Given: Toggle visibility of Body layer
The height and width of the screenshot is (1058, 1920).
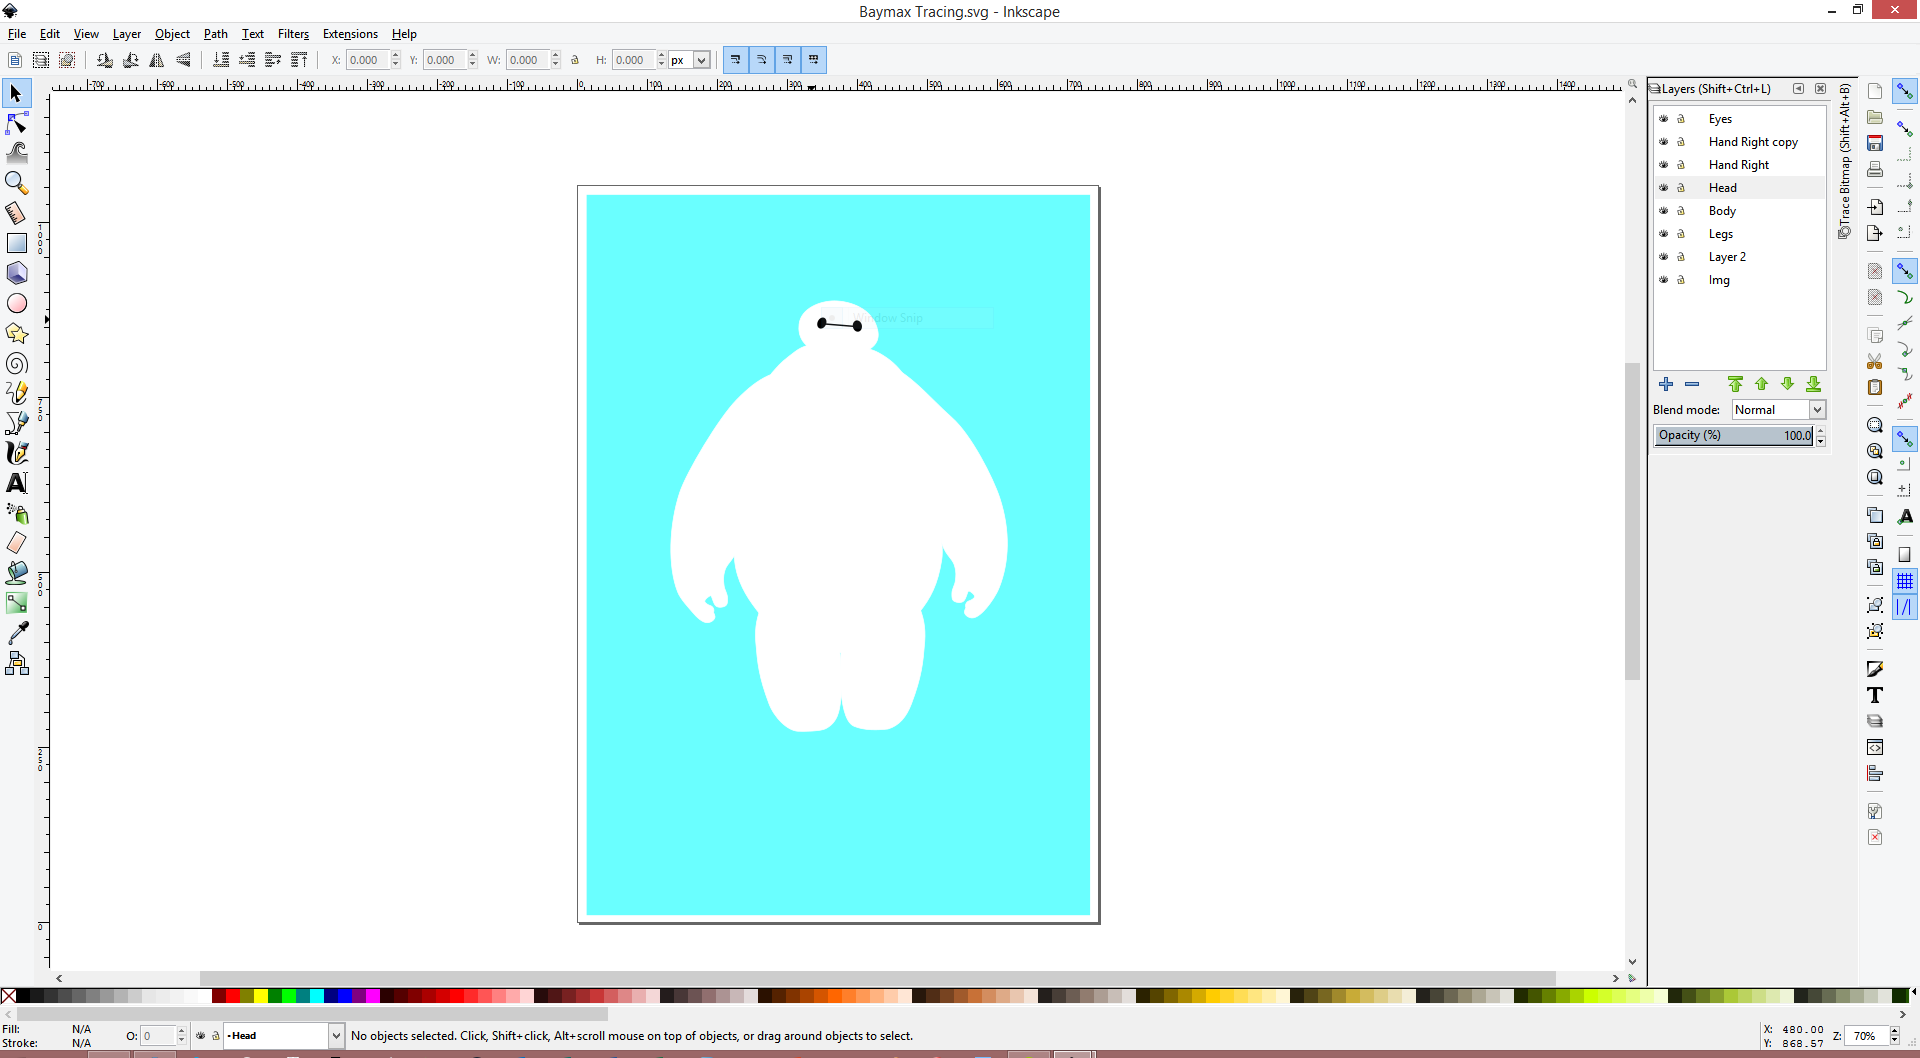Looking at the screenshot, I should (x=1664, y=211).
